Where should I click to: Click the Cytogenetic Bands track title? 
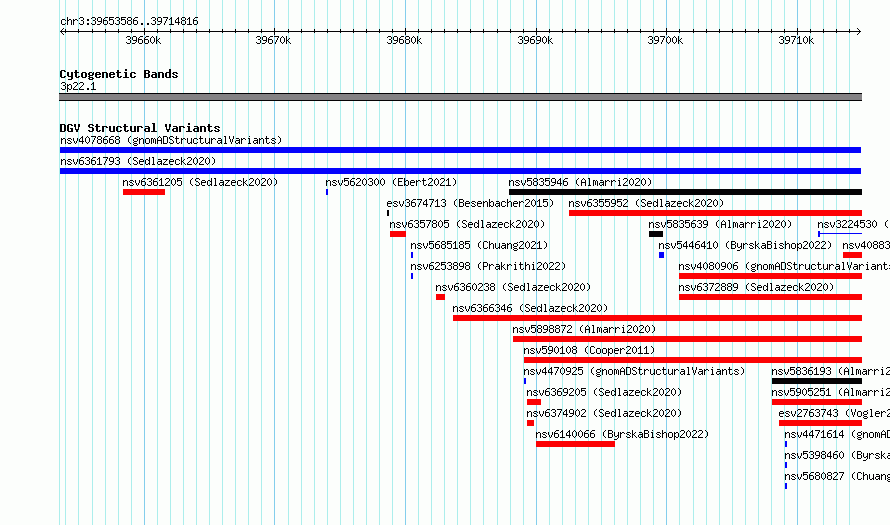(x=119, y=74)
